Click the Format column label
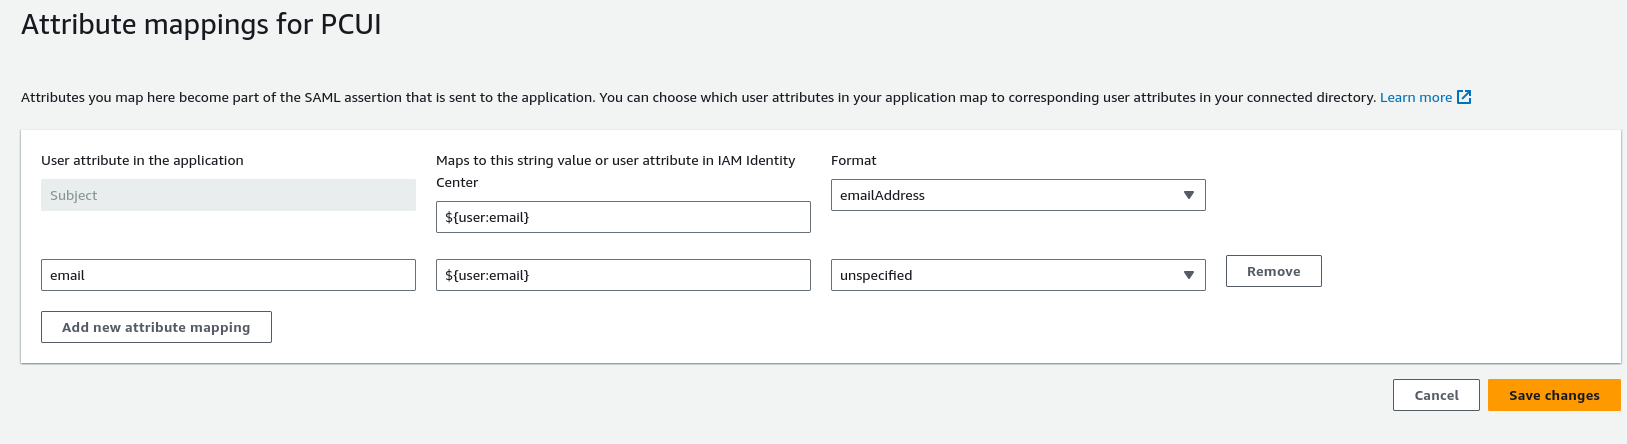This screenshot has height=444, width=1627. pos(853,160)
